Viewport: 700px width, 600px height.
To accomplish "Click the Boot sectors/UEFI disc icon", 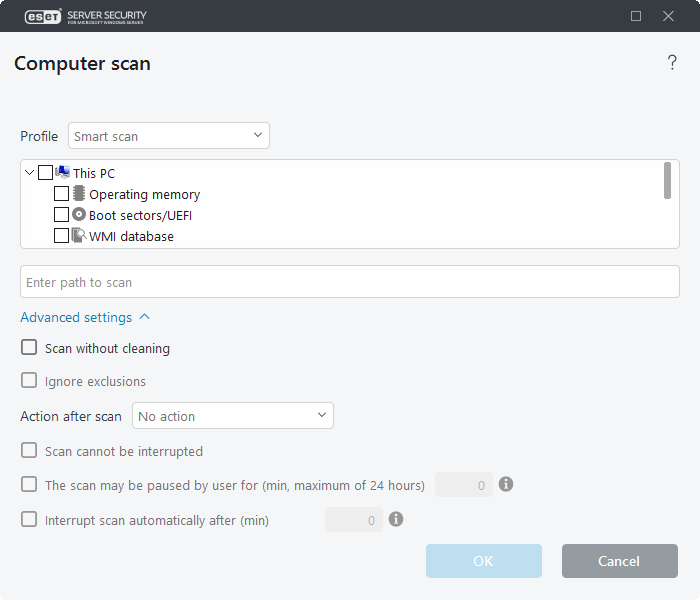I will pos(79,215).
